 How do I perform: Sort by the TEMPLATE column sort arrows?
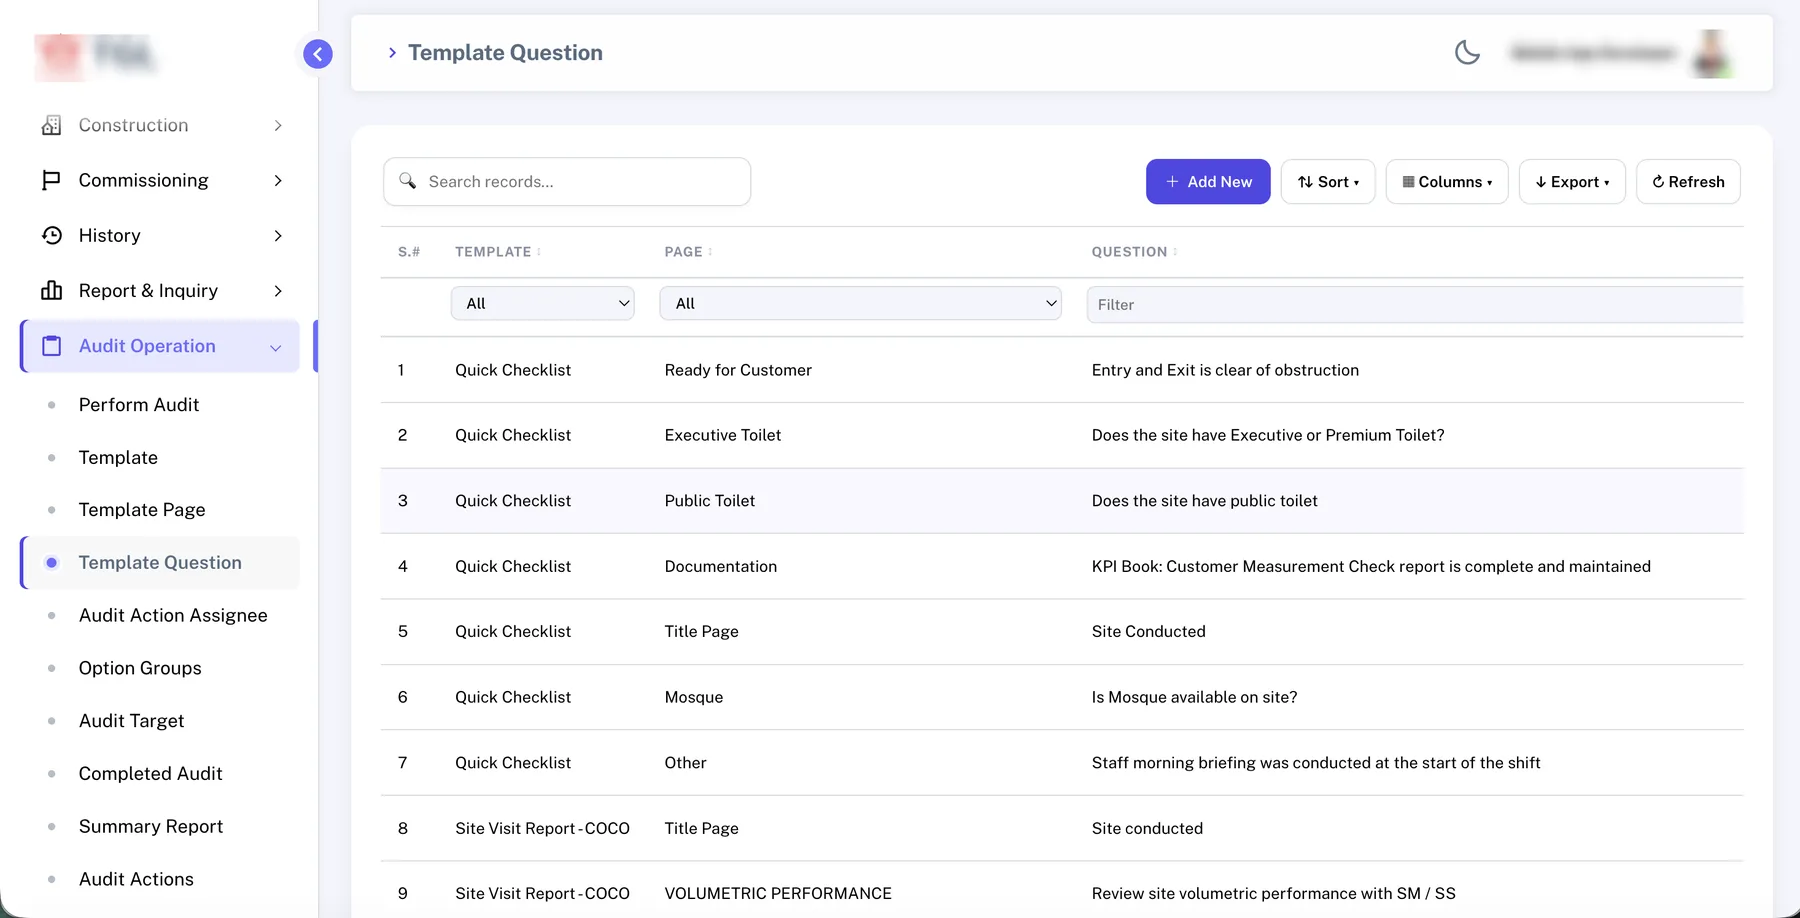[x=539, y=252]
